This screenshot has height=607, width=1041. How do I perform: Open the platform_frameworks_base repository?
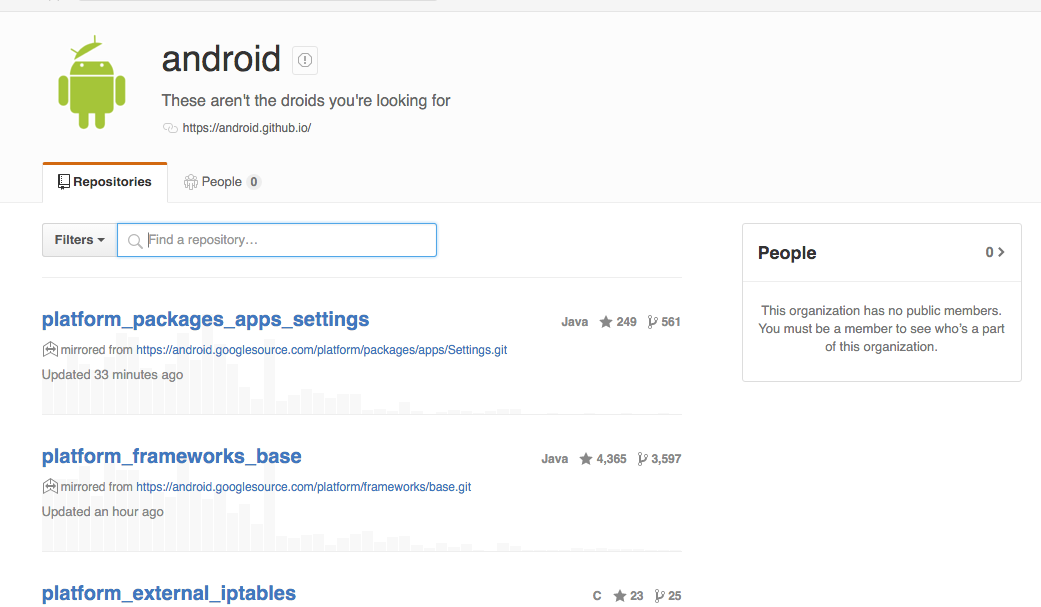(x=171, y=456)
